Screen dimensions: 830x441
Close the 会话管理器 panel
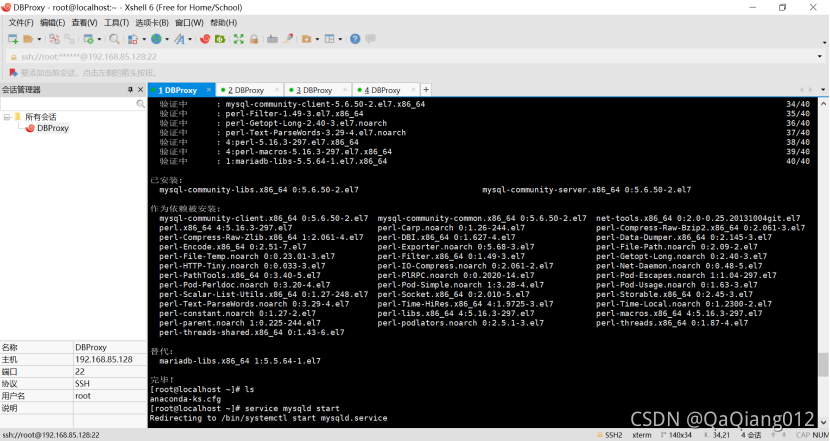click(x=140, y=90)
